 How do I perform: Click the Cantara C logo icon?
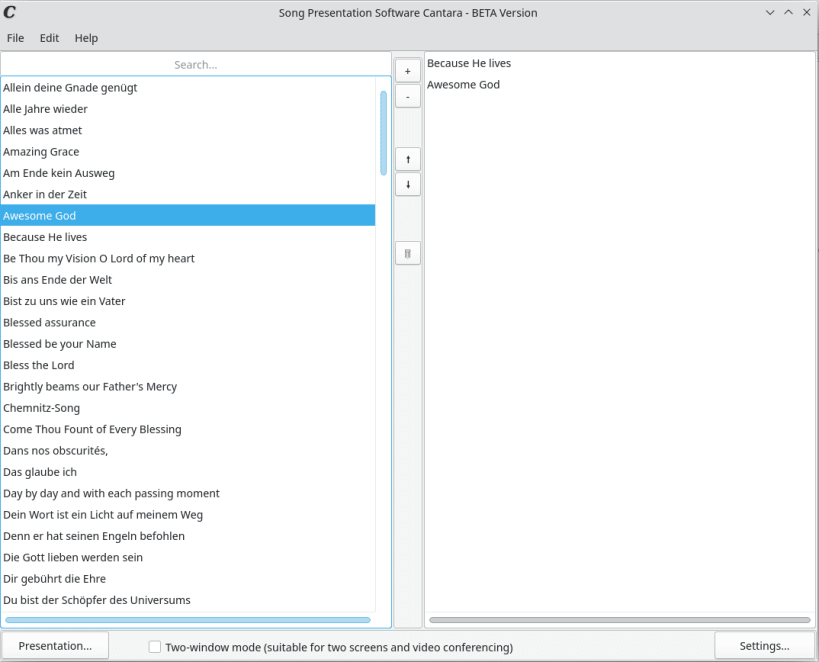click(x=9, y=12)
